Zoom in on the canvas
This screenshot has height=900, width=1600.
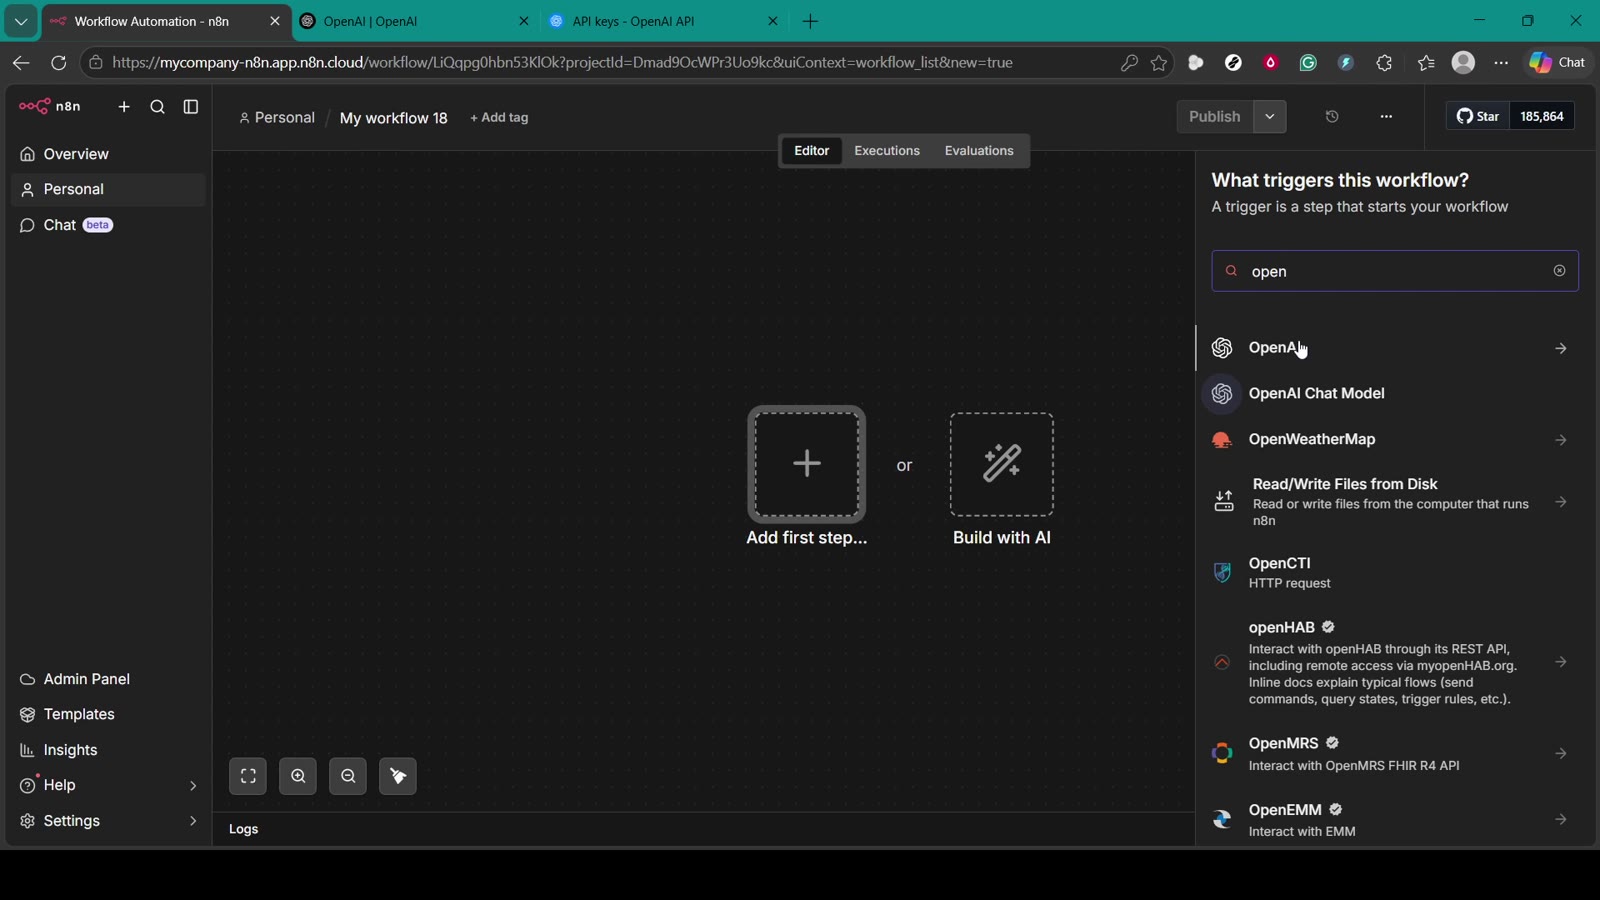point(298,777)
